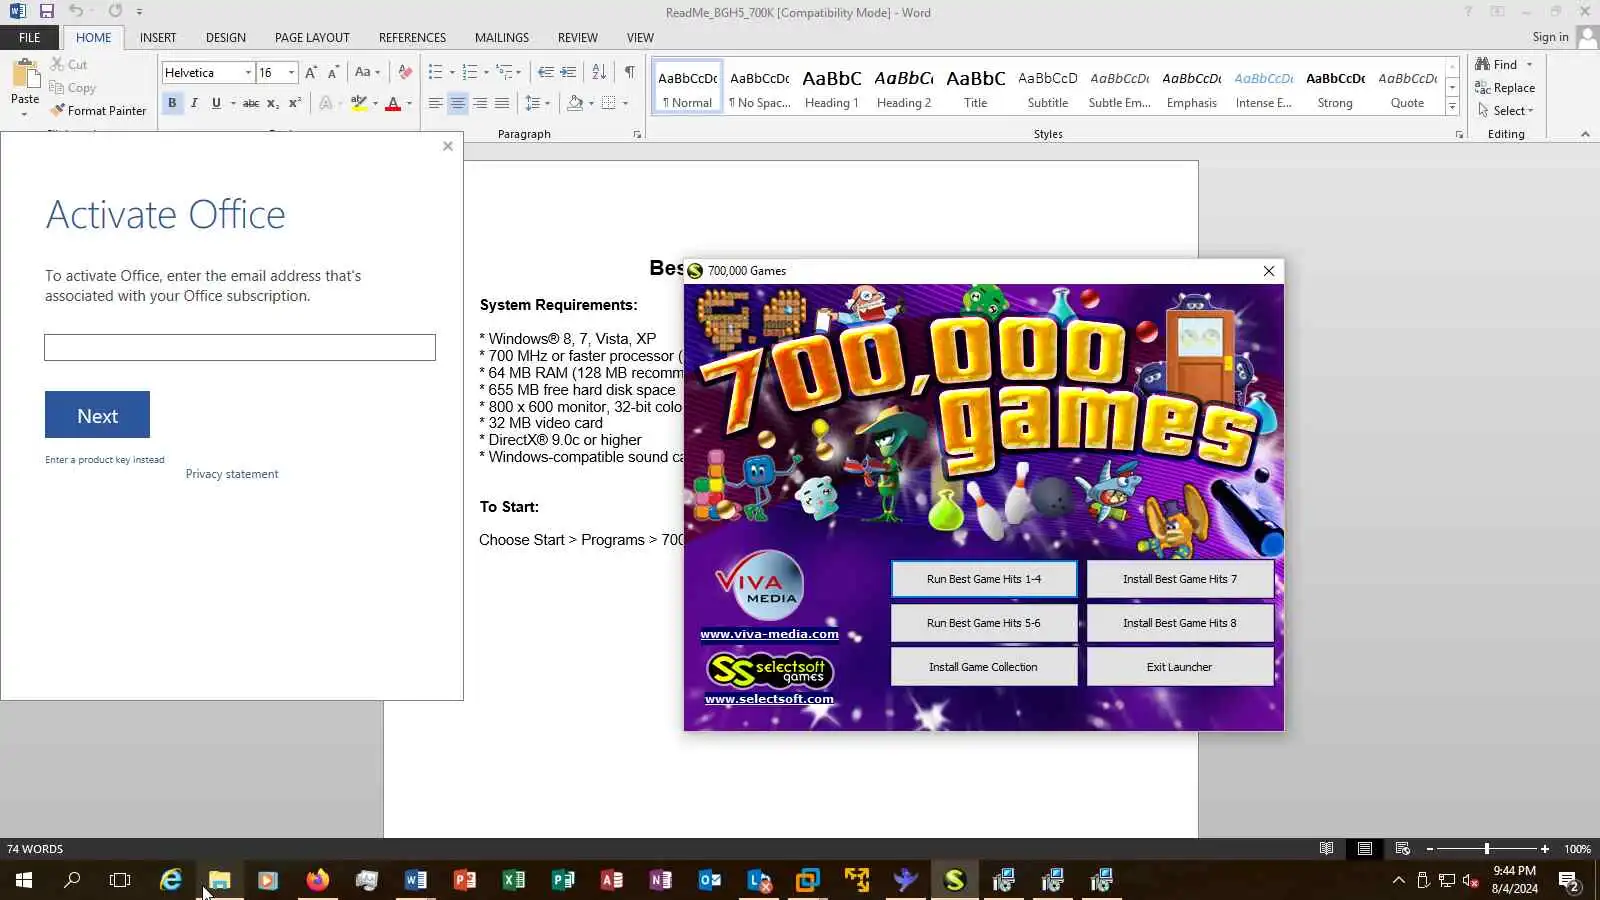Open Outlook from the taskbar
Viewport: 1600px width, 900px height.
click(x=710, y=880)
